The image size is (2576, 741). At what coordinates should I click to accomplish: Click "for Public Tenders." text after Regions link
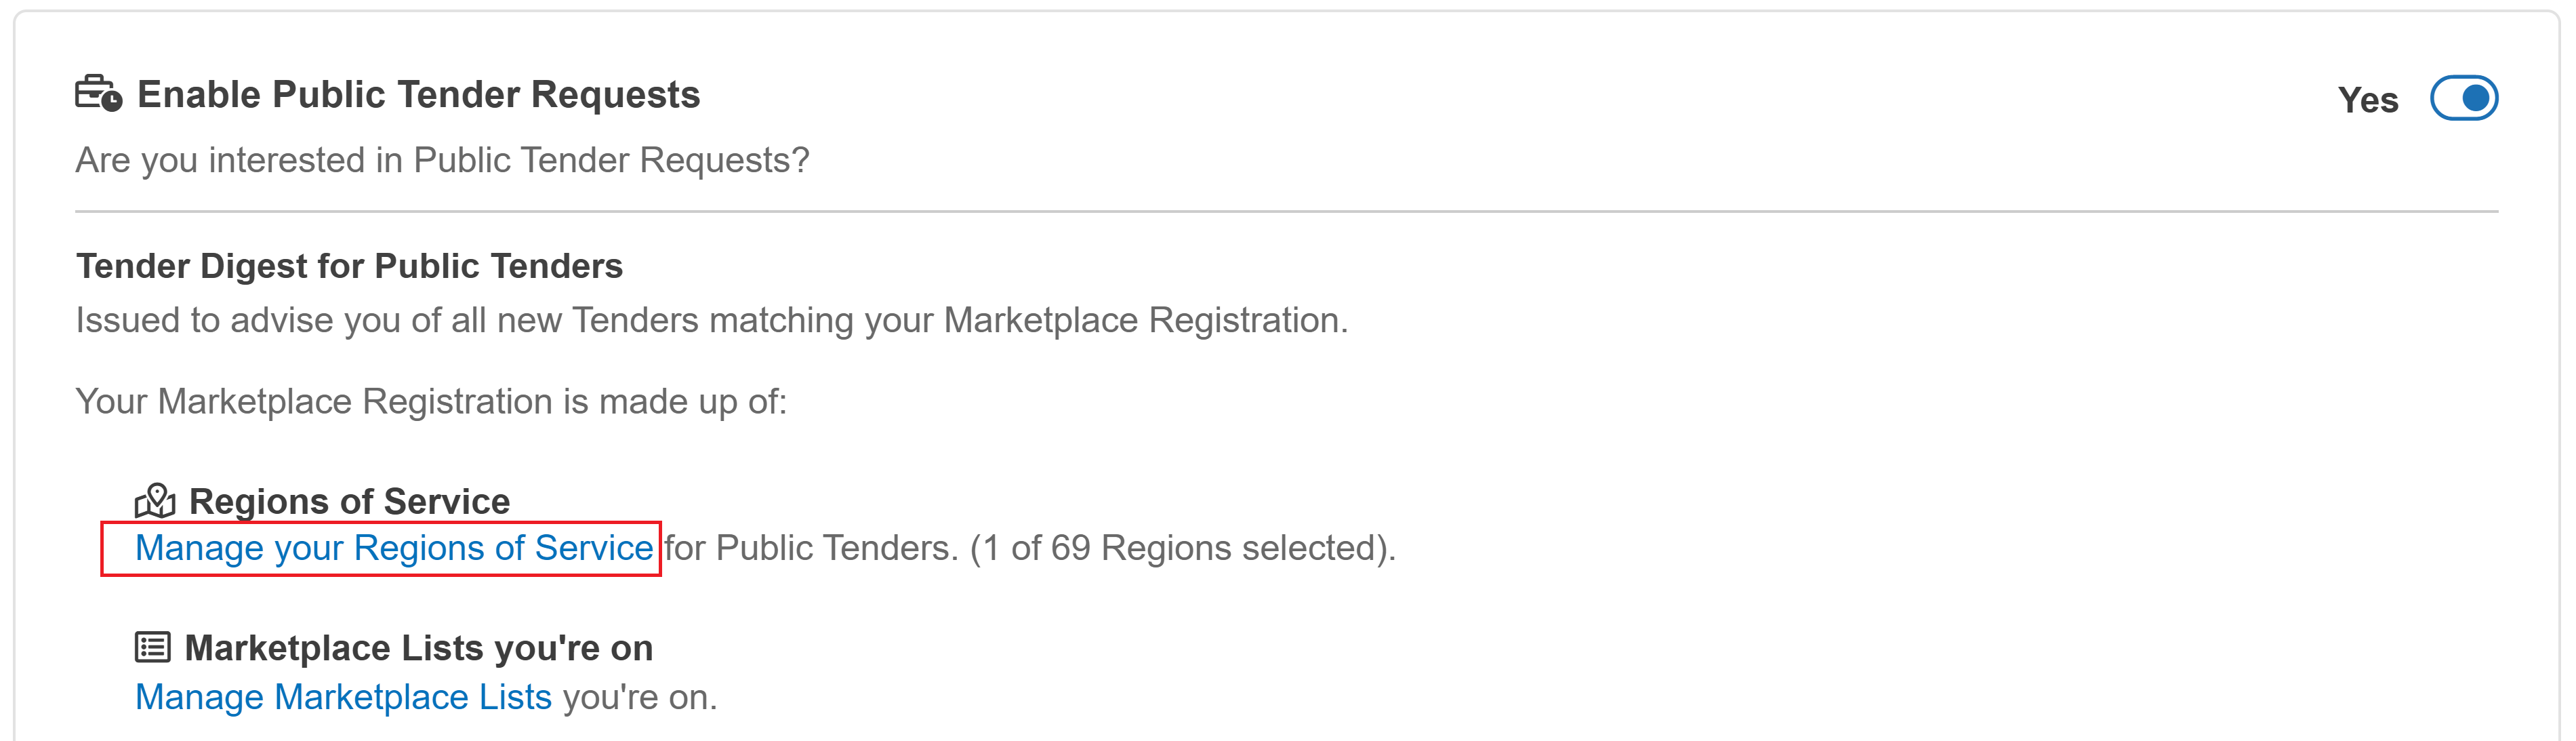[x=811, y=548]
